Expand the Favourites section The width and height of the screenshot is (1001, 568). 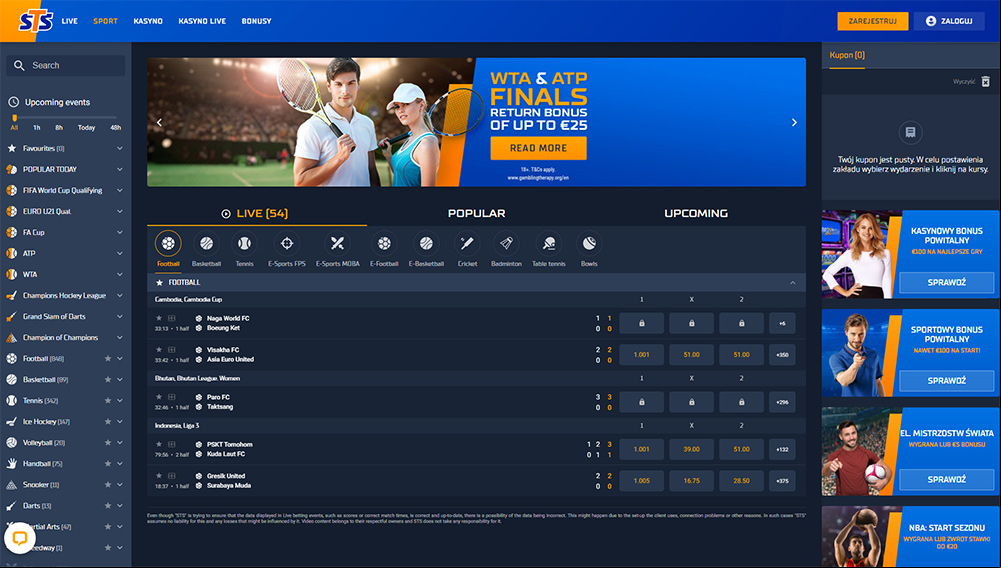point(119,148)
